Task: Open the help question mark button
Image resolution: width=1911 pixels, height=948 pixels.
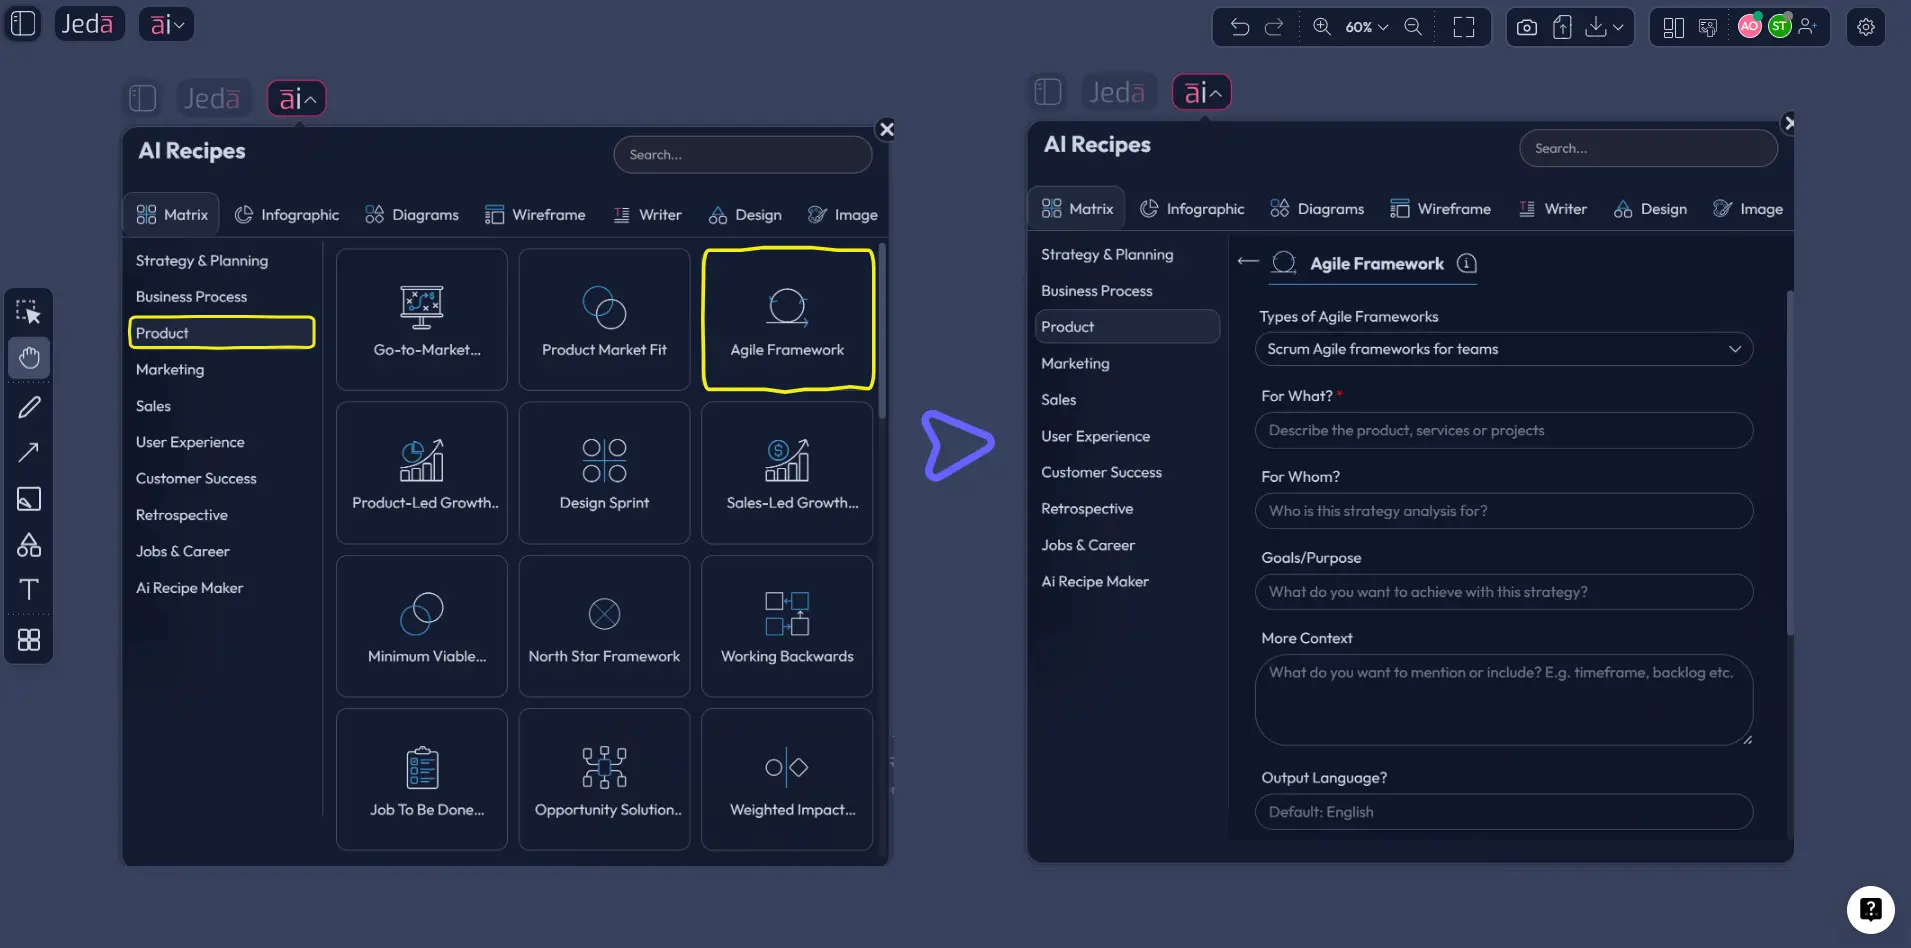Action: point(1870,909)
